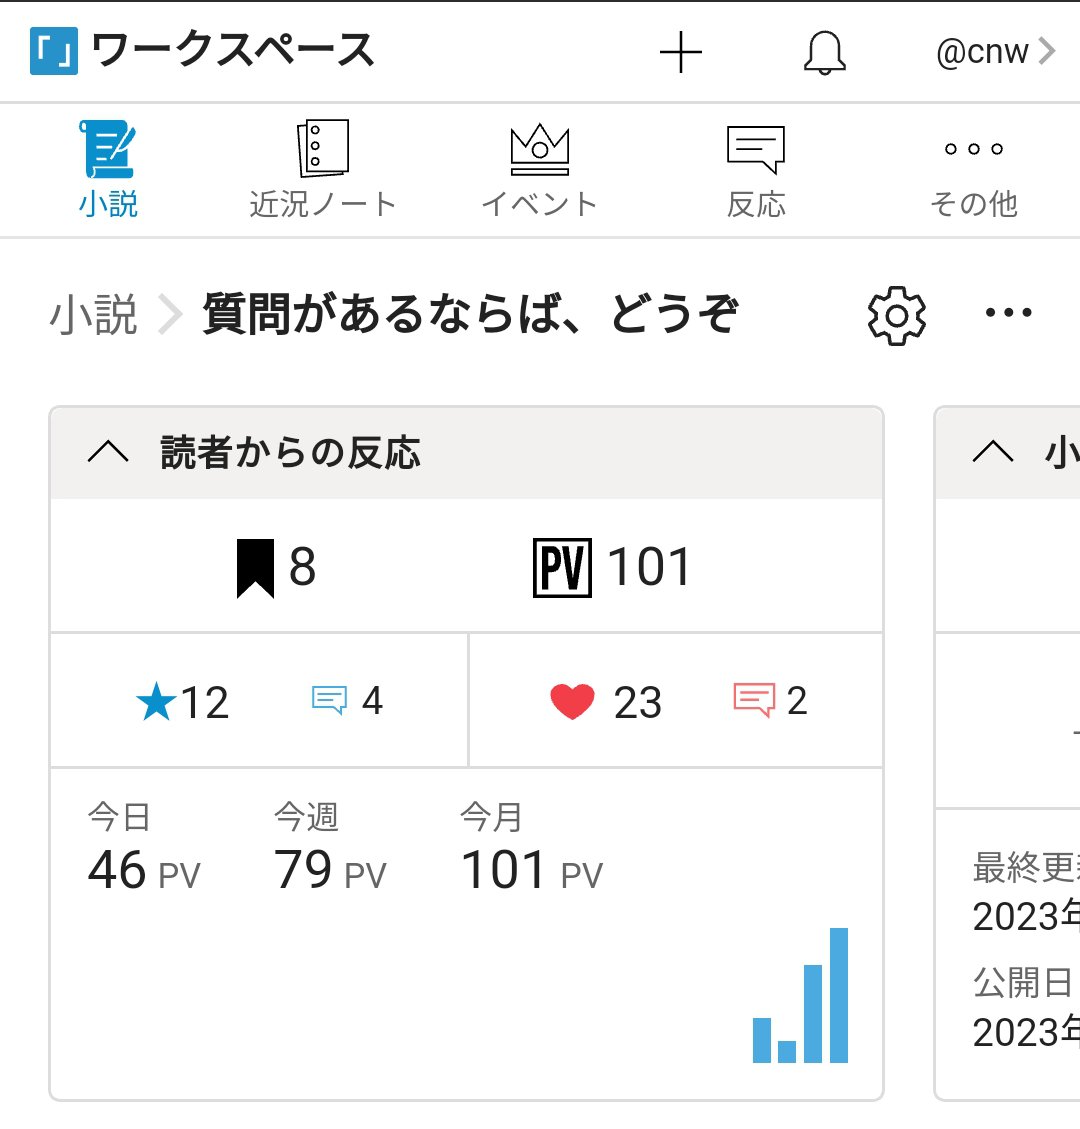The width and height of the screenshot is (1080, 1129).
Task: Go back via 小説 breadcrumb link
Action: pos(93,316)
